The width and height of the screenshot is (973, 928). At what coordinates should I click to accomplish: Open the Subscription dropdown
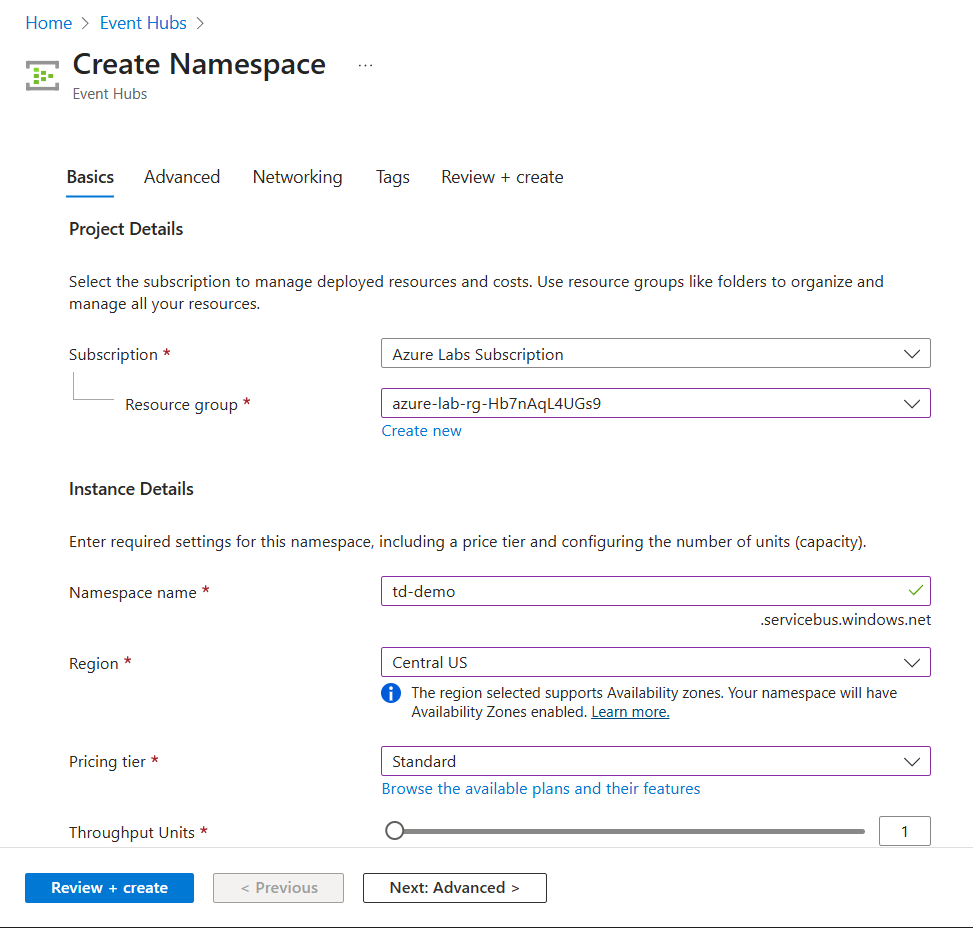click(x=655, y=354)
